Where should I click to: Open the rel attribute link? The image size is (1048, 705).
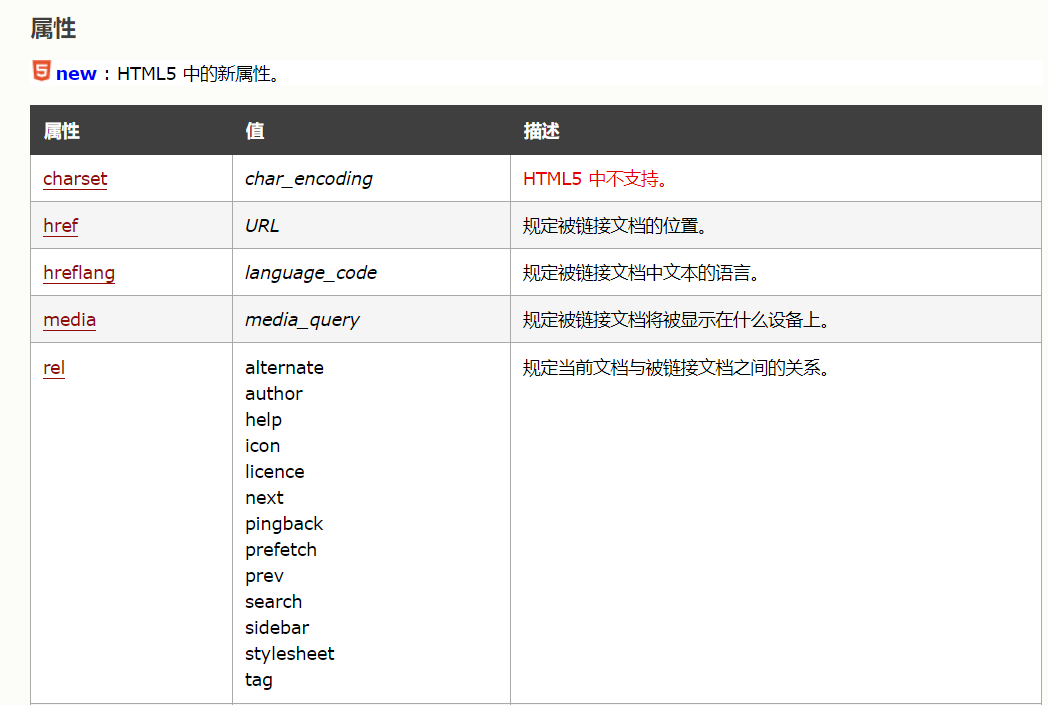point(53,367)
